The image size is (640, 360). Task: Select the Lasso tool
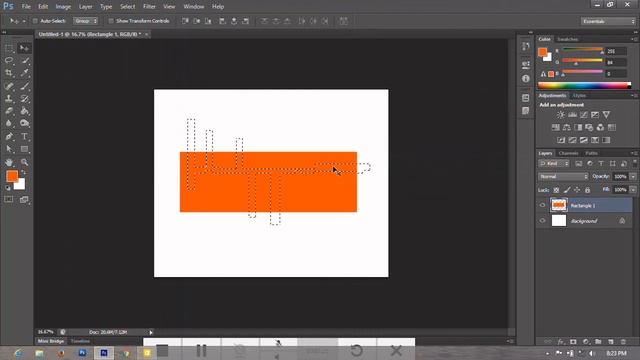coord(9,61)
